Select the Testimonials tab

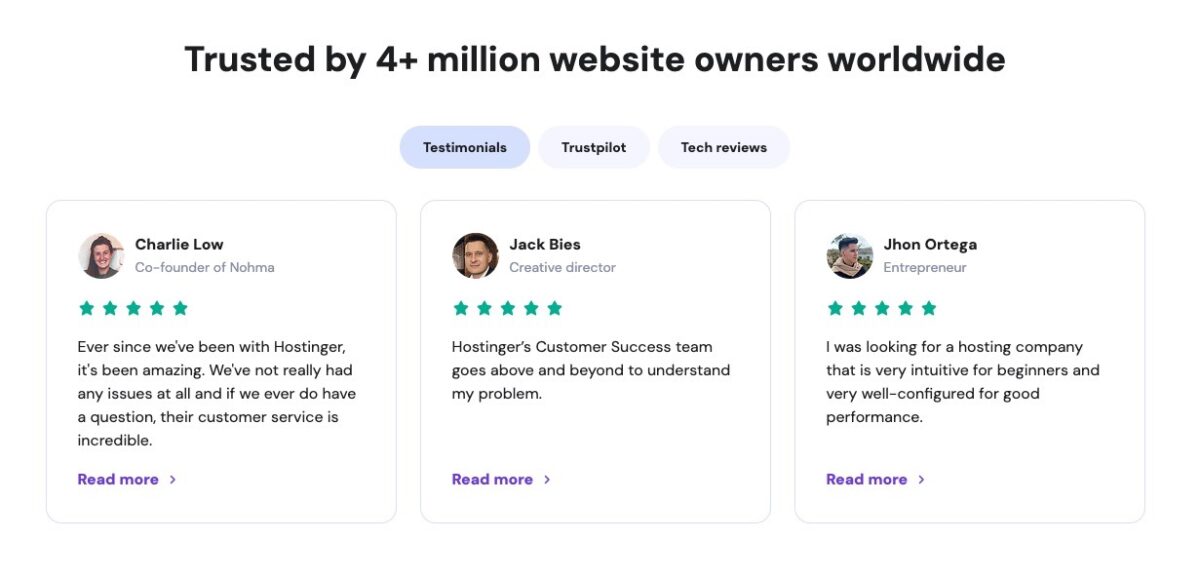click(x=464, y=146)
